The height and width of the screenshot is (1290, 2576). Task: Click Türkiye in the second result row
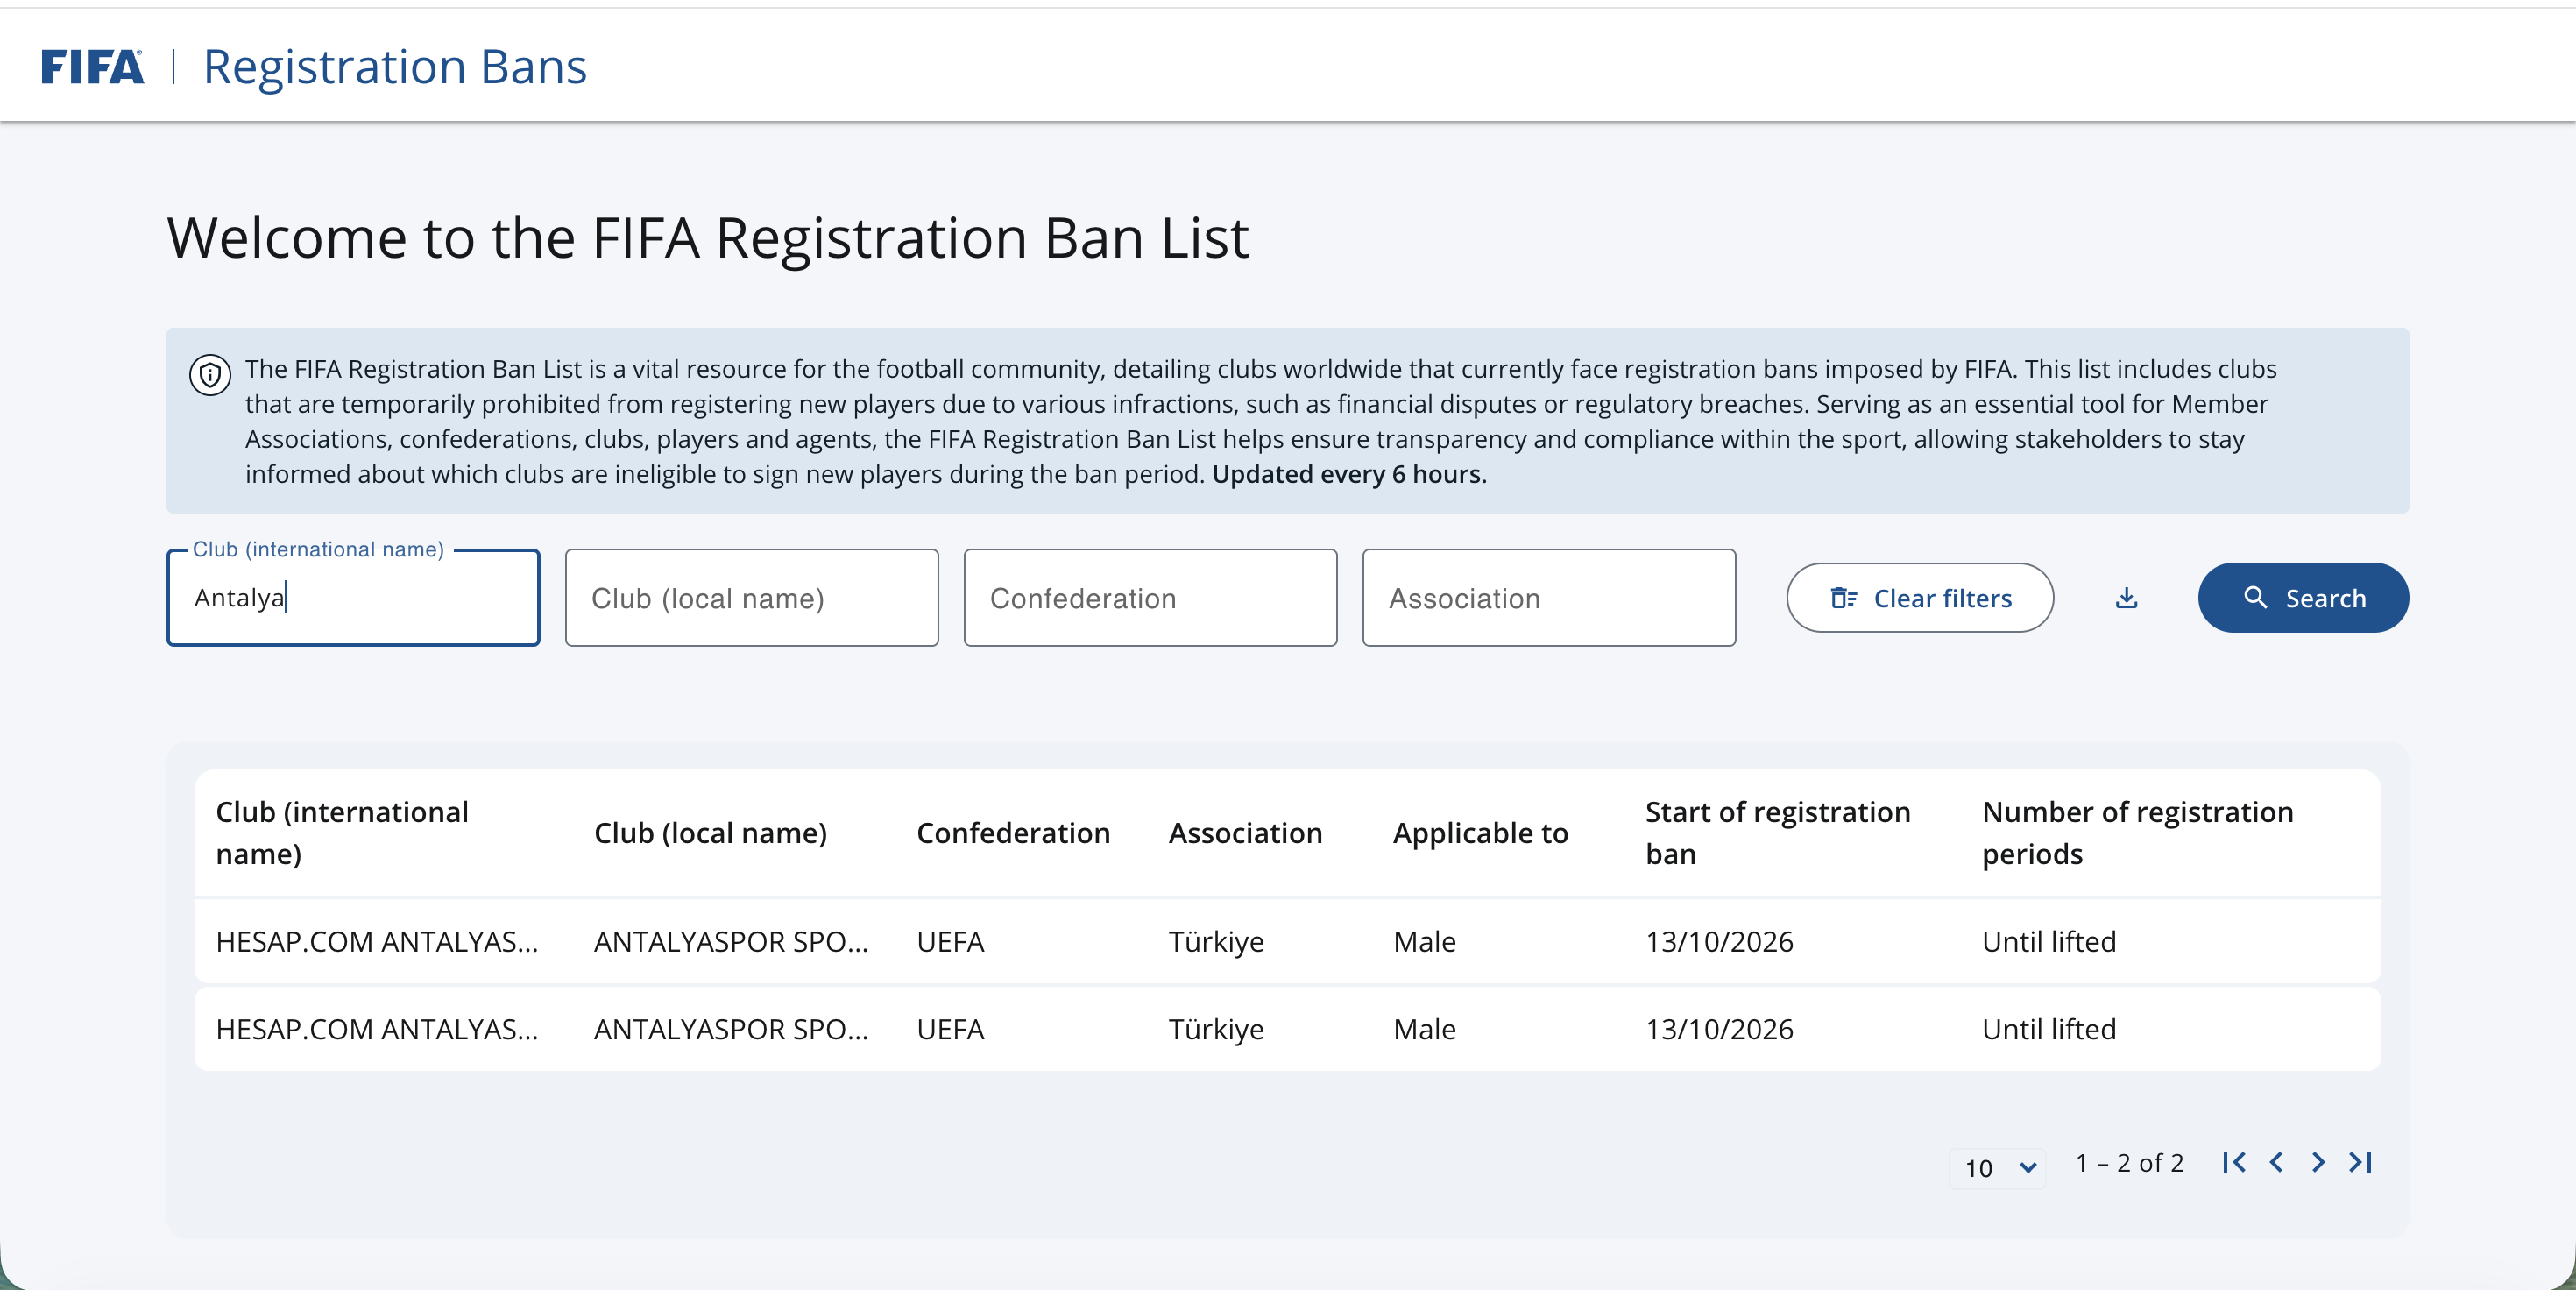1216,1030
